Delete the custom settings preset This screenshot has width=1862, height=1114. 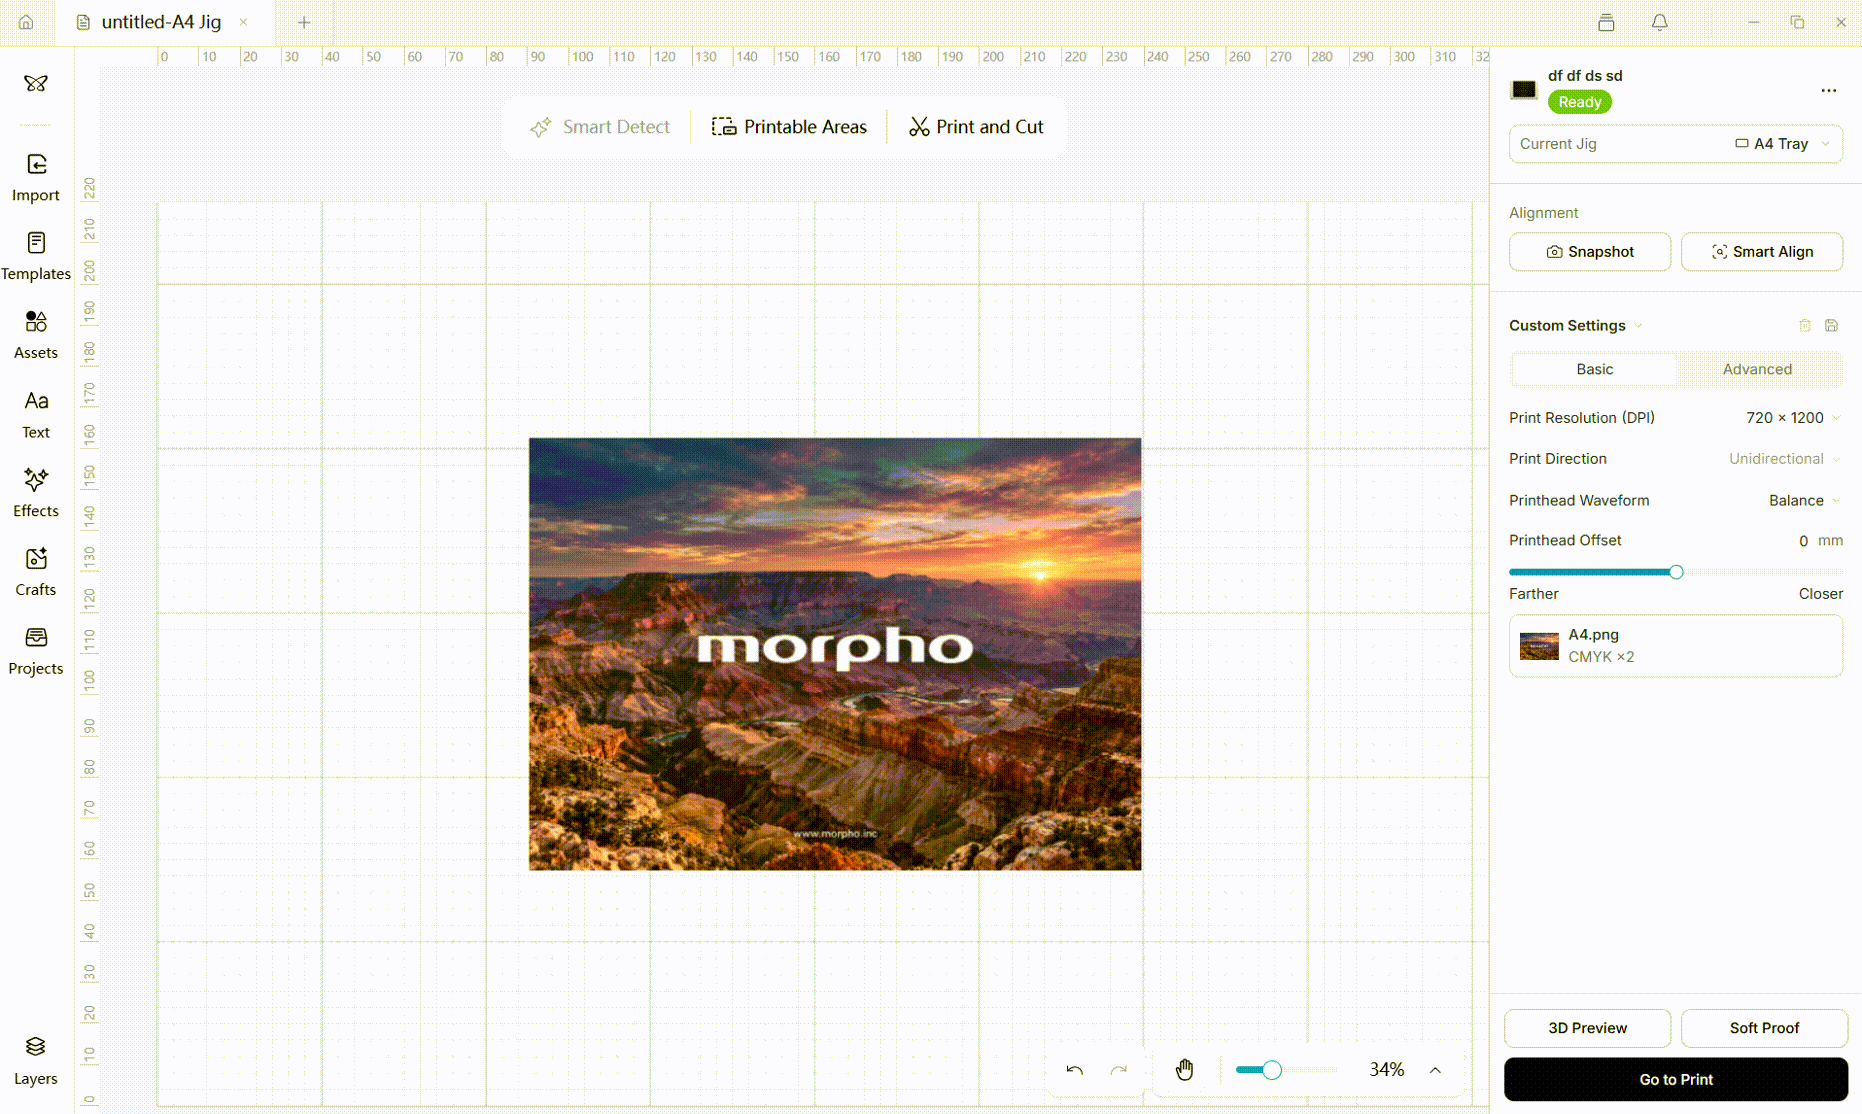pyautogui.click(x=1805, y=326)
